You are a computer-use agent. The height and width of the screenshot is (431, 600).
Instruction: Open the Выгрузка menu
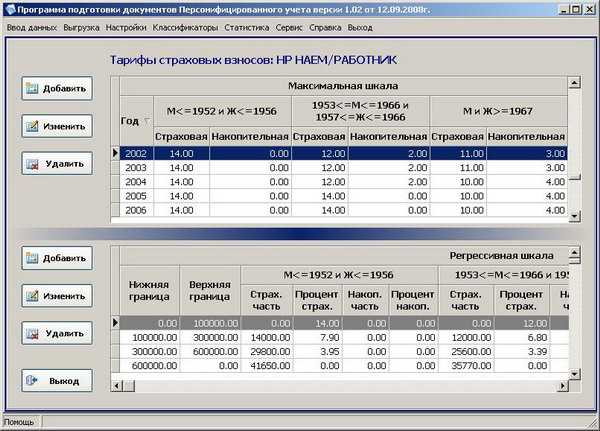[81, 28]
